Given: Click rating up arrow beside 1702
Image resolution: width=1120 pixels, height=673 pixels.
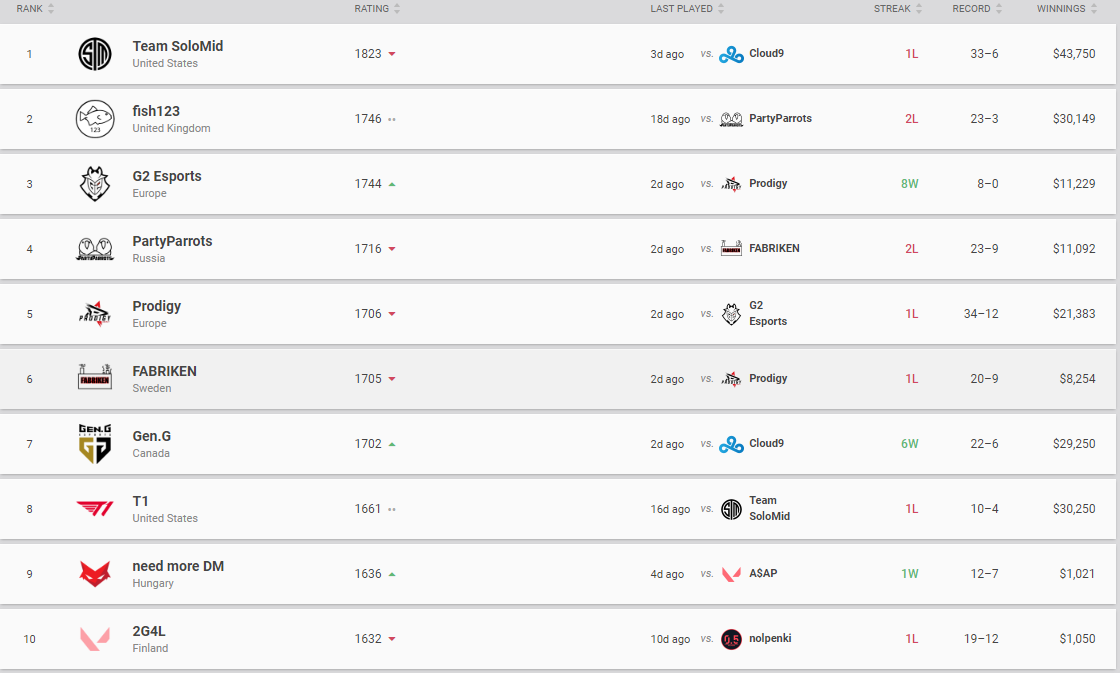Looking at the screenshot, I should 392,444.
